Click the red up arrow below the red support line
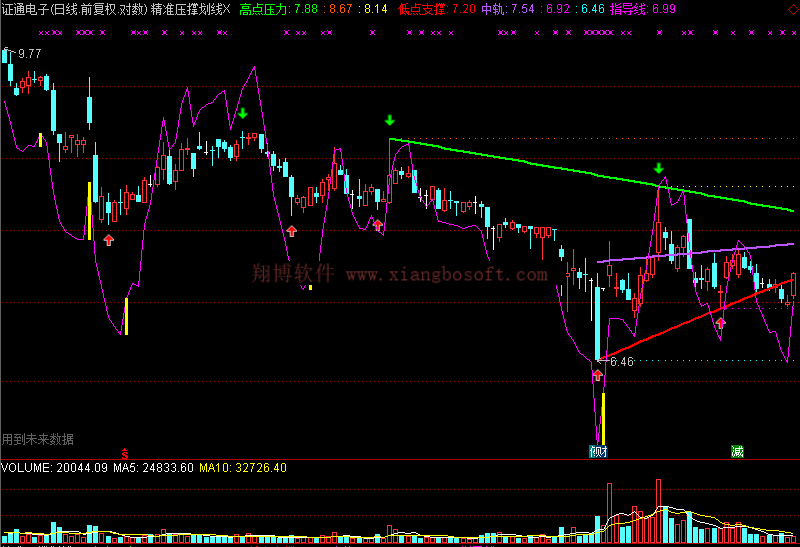Image resolution: width=800 pixels, height=547 pixels. (x=721, y=322)
